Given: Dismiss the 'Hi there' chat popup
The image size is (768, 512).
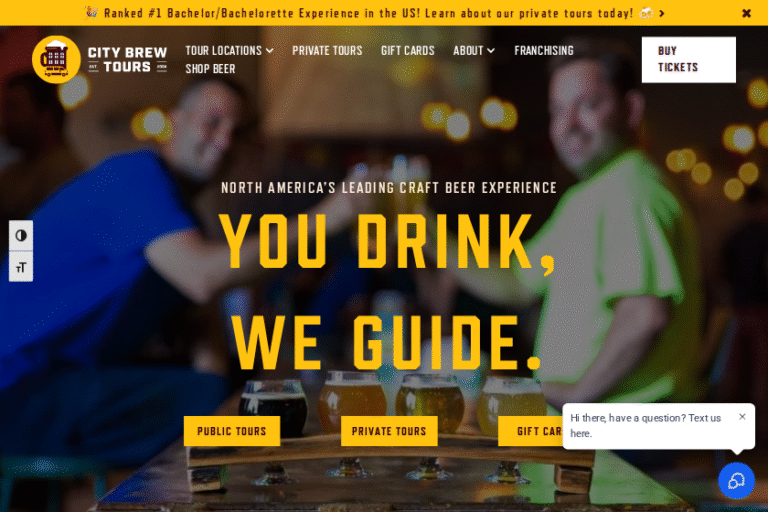Looking at the screenshot, I should [x=742, y=417].
